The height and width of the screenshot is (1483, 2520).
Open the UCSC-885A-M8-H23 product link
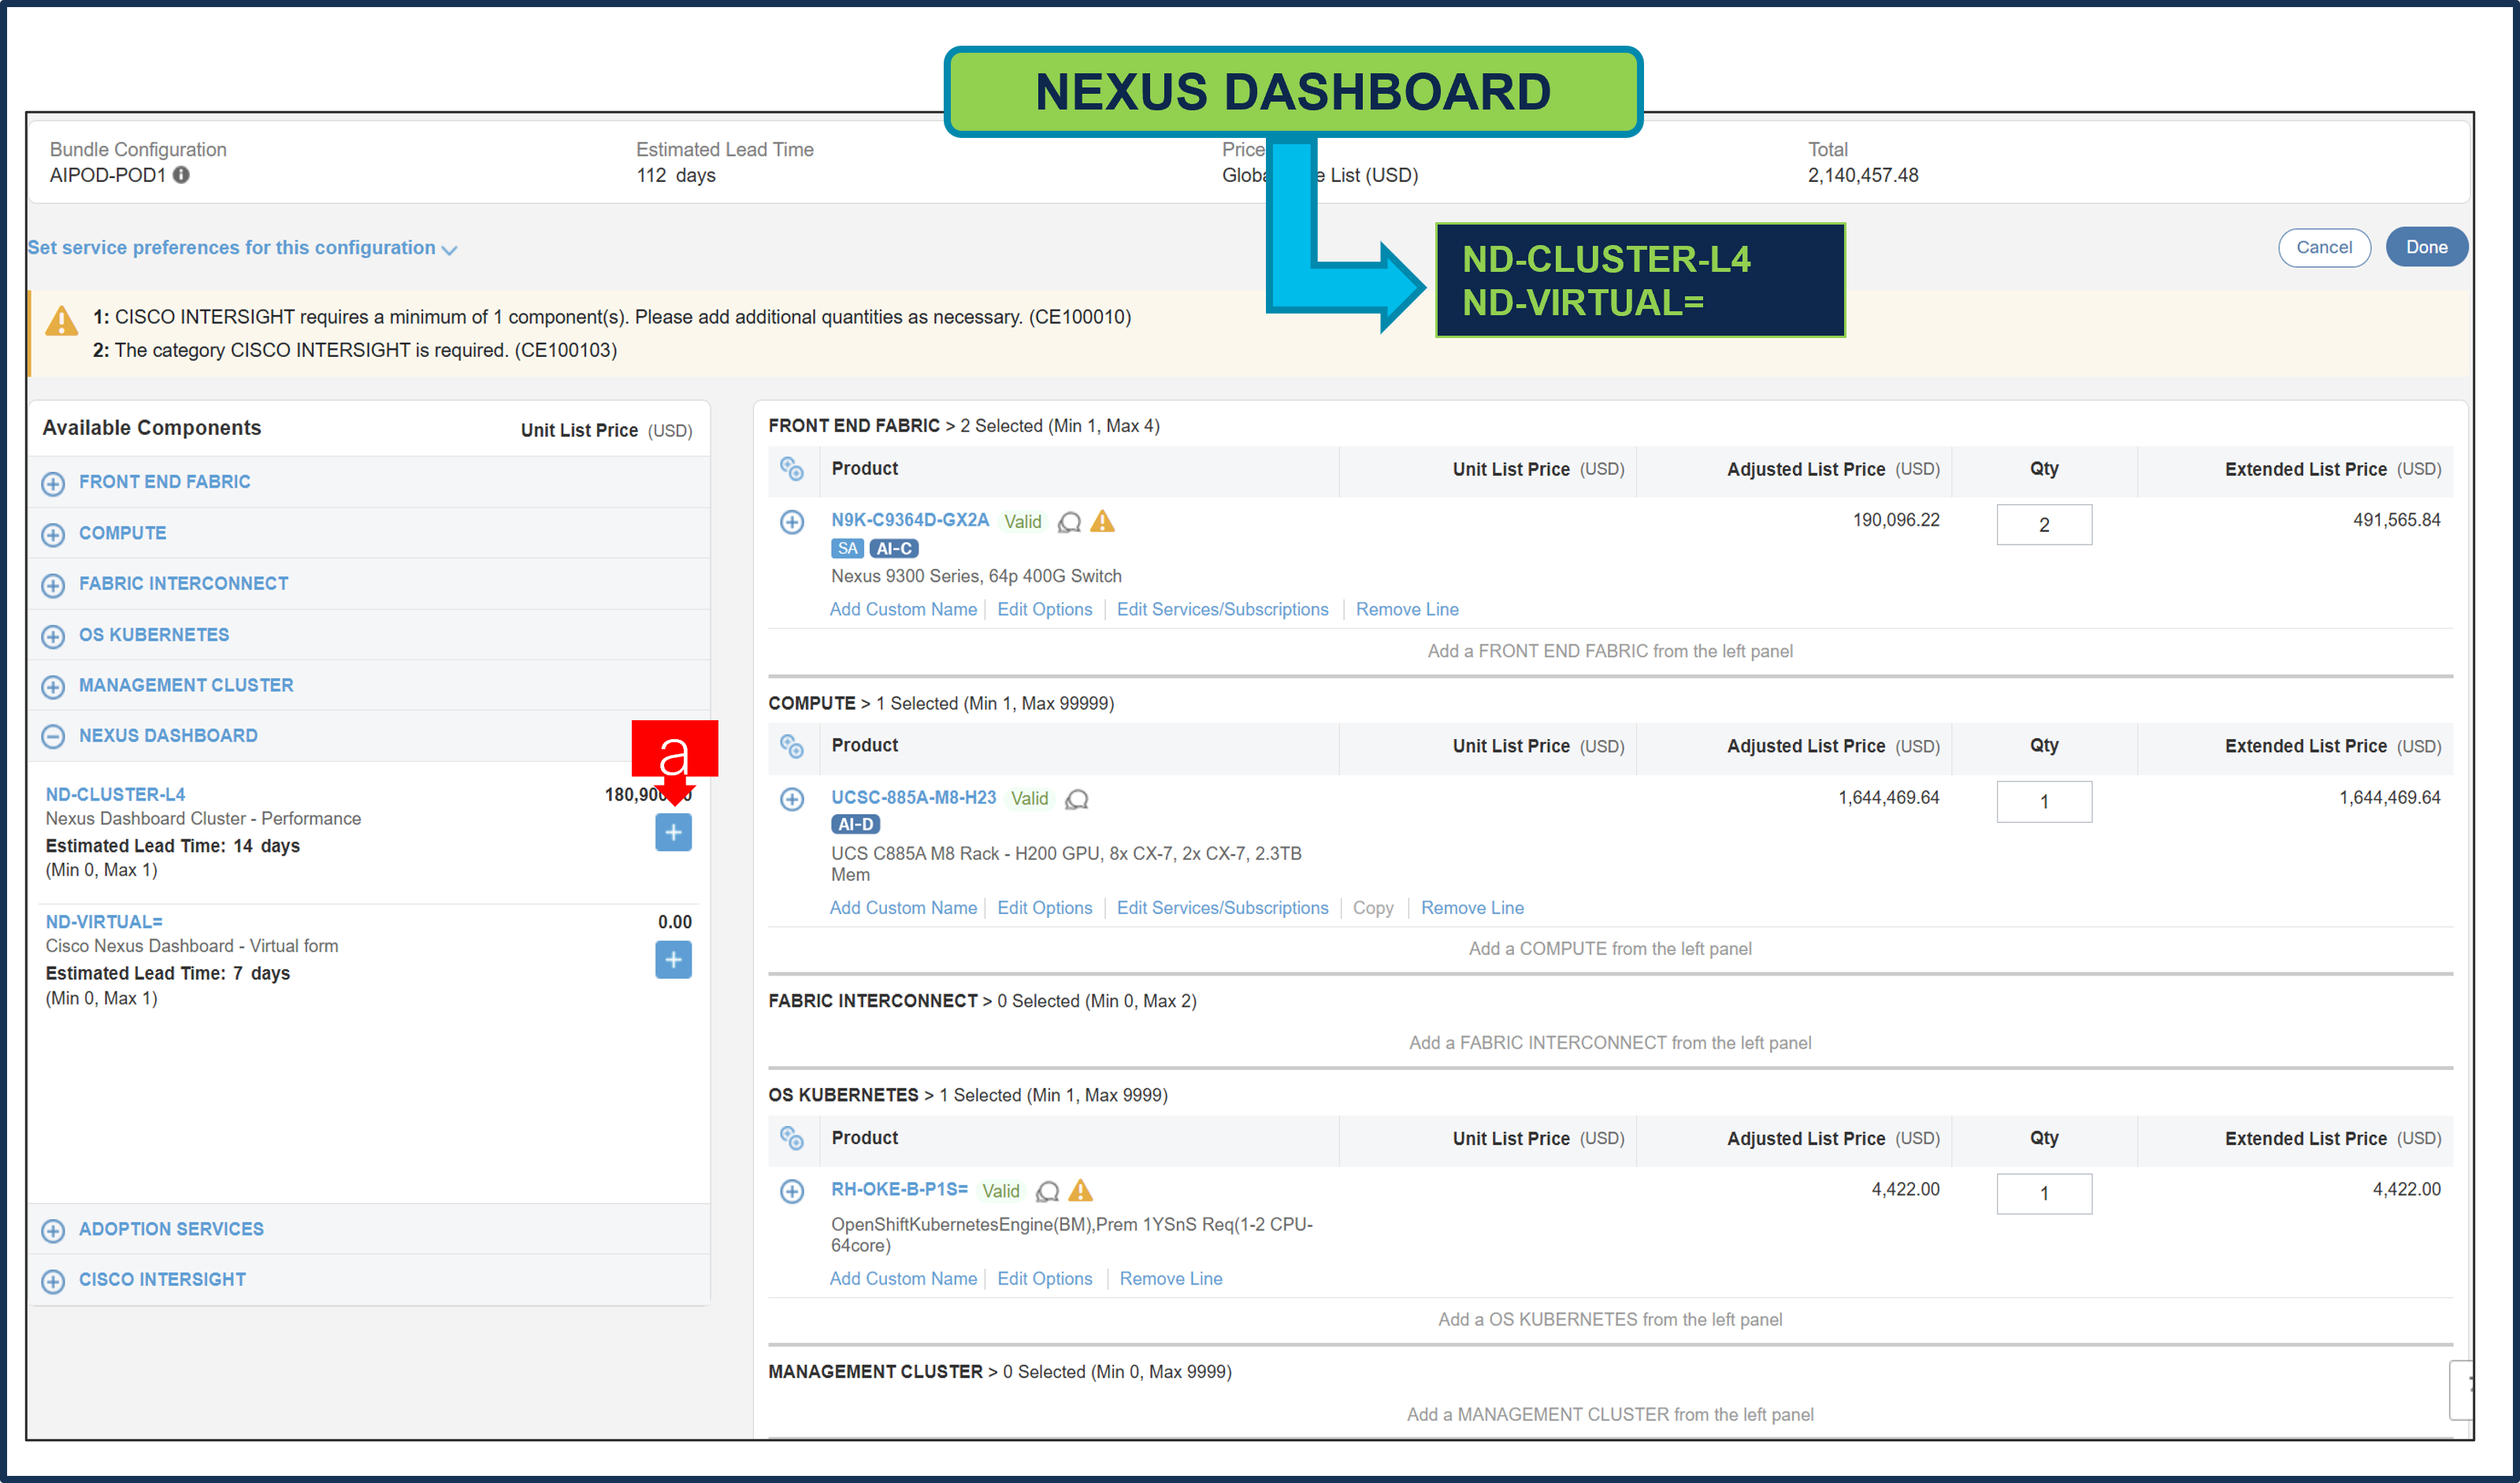click(x=914, y=797)
